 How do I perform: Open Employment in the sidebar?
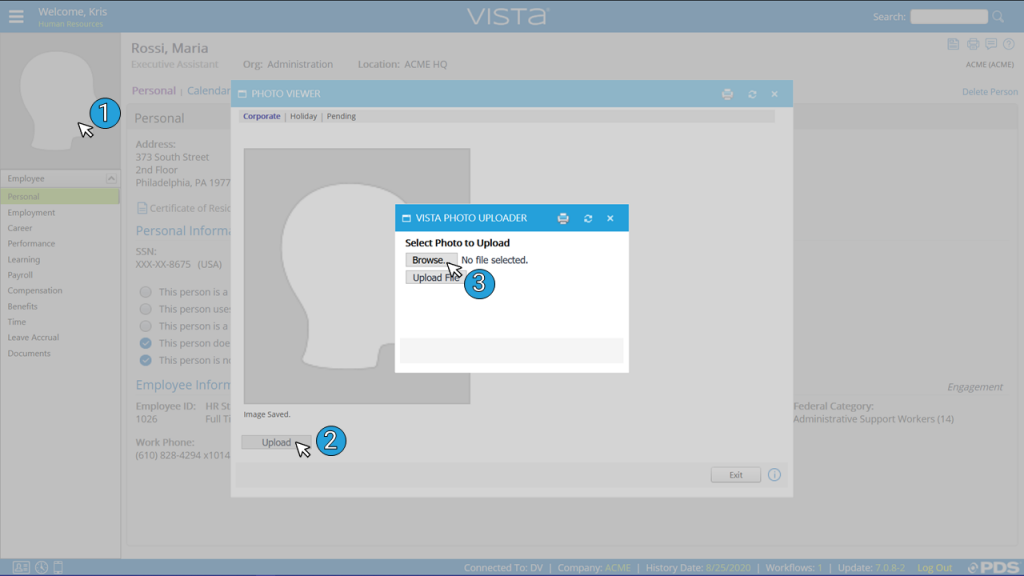(x=31, y=212)
